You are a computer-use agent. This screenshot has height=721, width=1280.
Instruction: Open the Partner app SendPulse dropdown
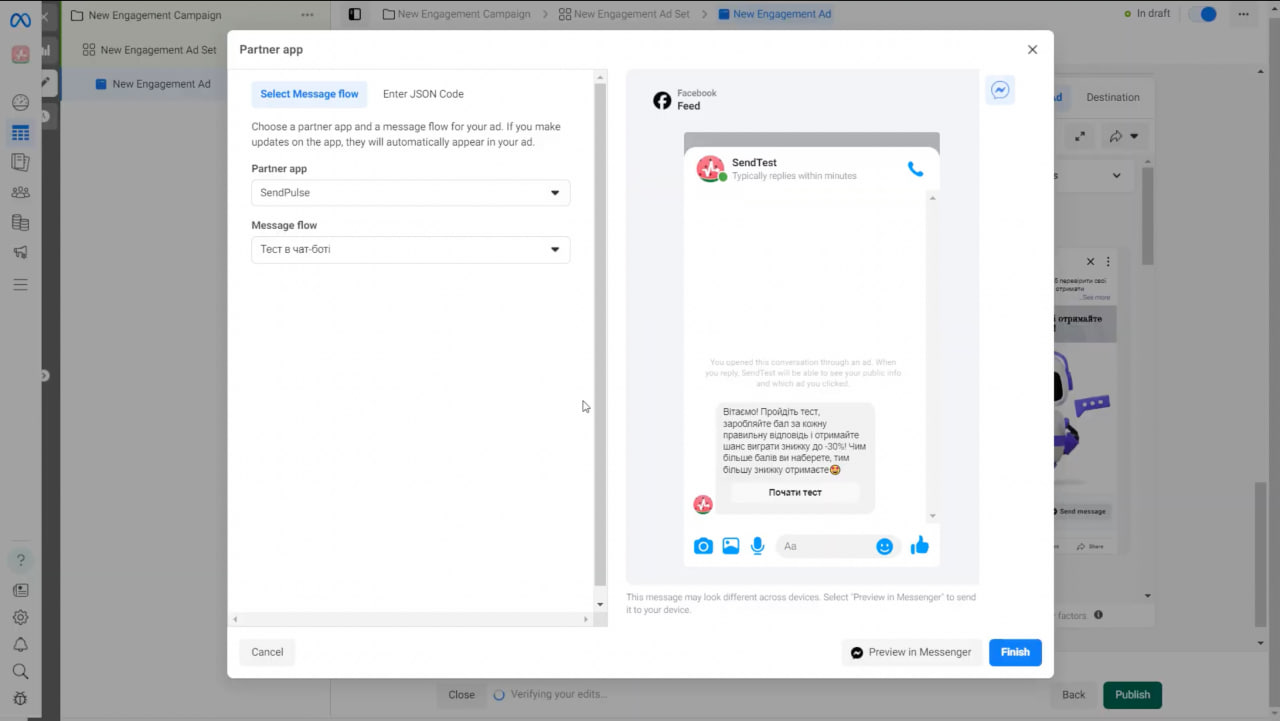[x=410, y=193]
